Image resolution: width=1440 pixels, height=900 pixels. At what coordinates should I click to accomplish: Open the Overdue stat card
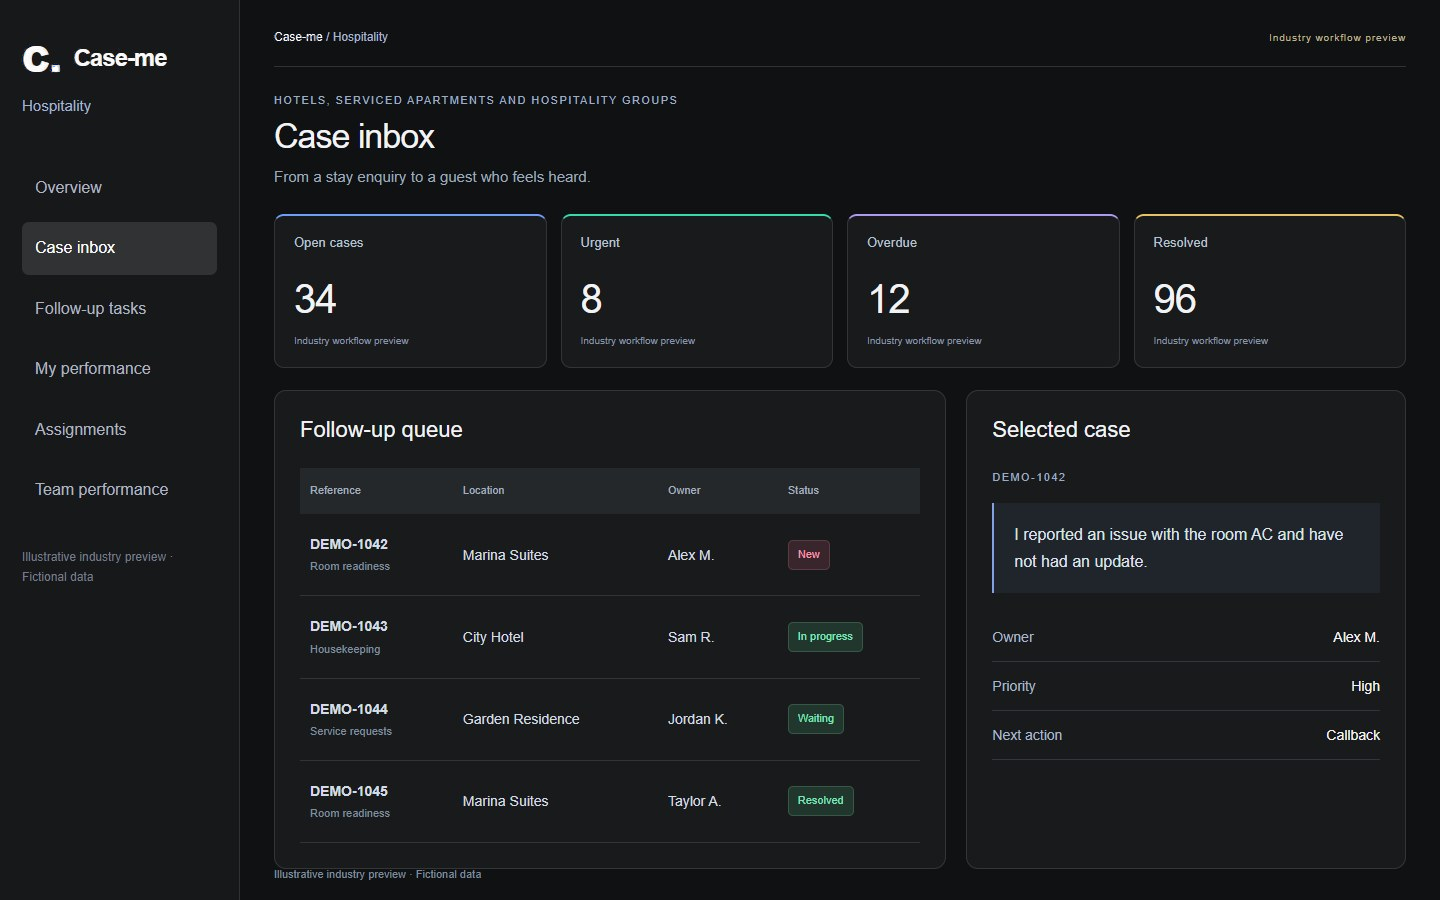pyautogui.click(x=983, y=291)
